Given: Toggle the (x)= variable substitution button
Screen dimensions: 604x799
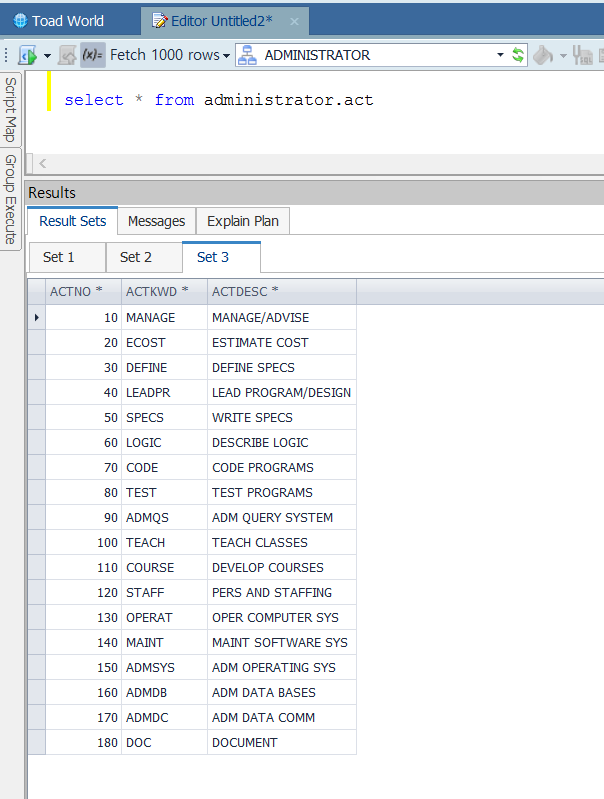Looking at the screenshot, I should 93,55.
